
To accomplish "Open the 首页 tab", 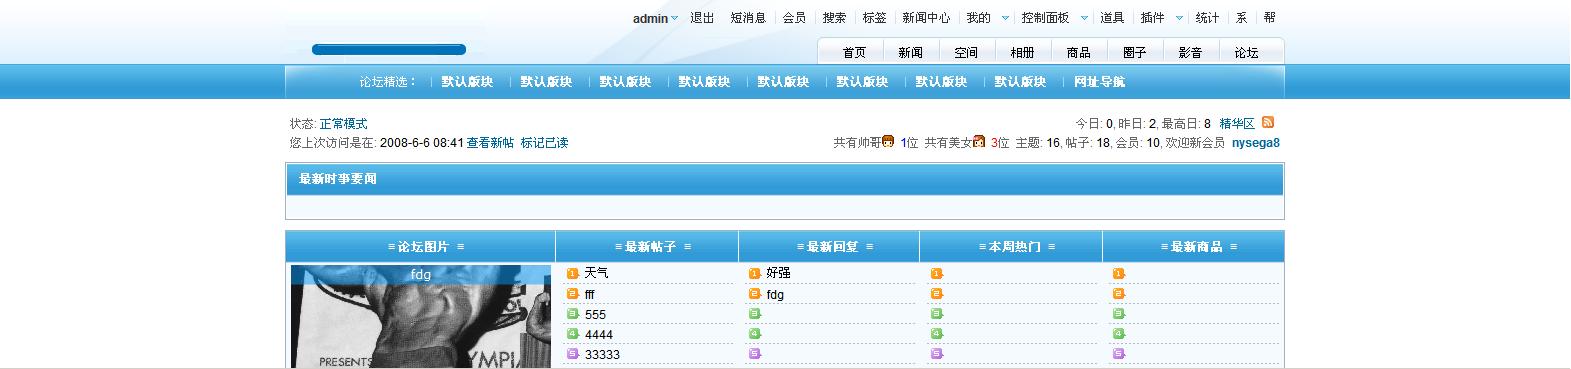I will (x=854, y=53).
